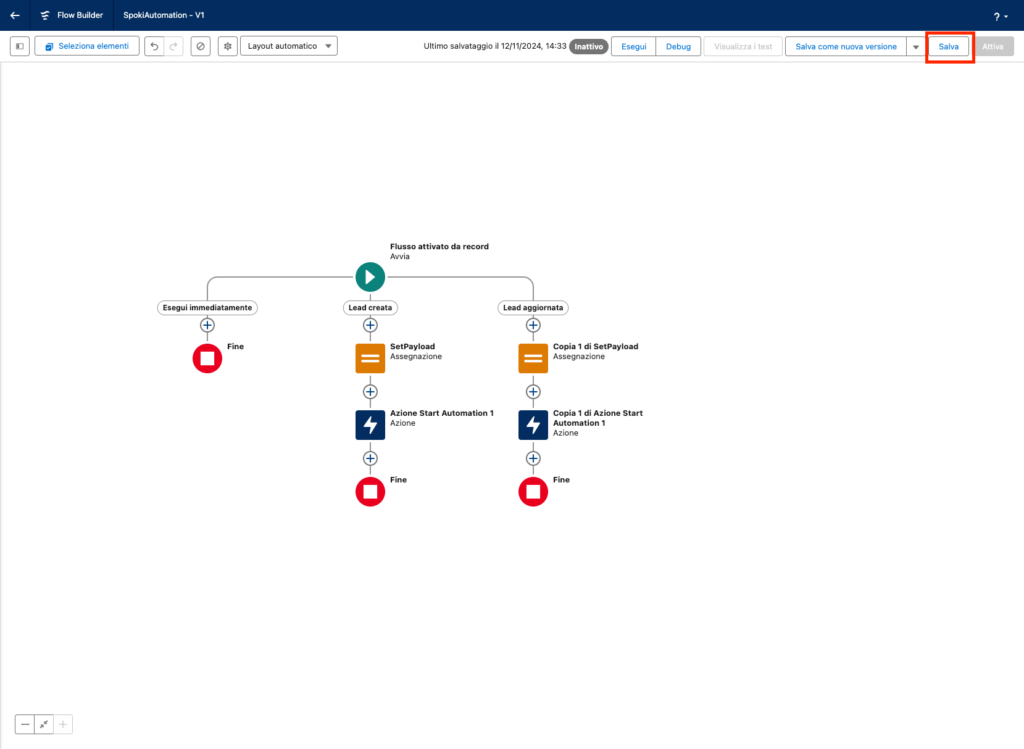Viewport: 1024px width, 749px height.
Task: Toggle the left toolbox panel
Action: 19,46
